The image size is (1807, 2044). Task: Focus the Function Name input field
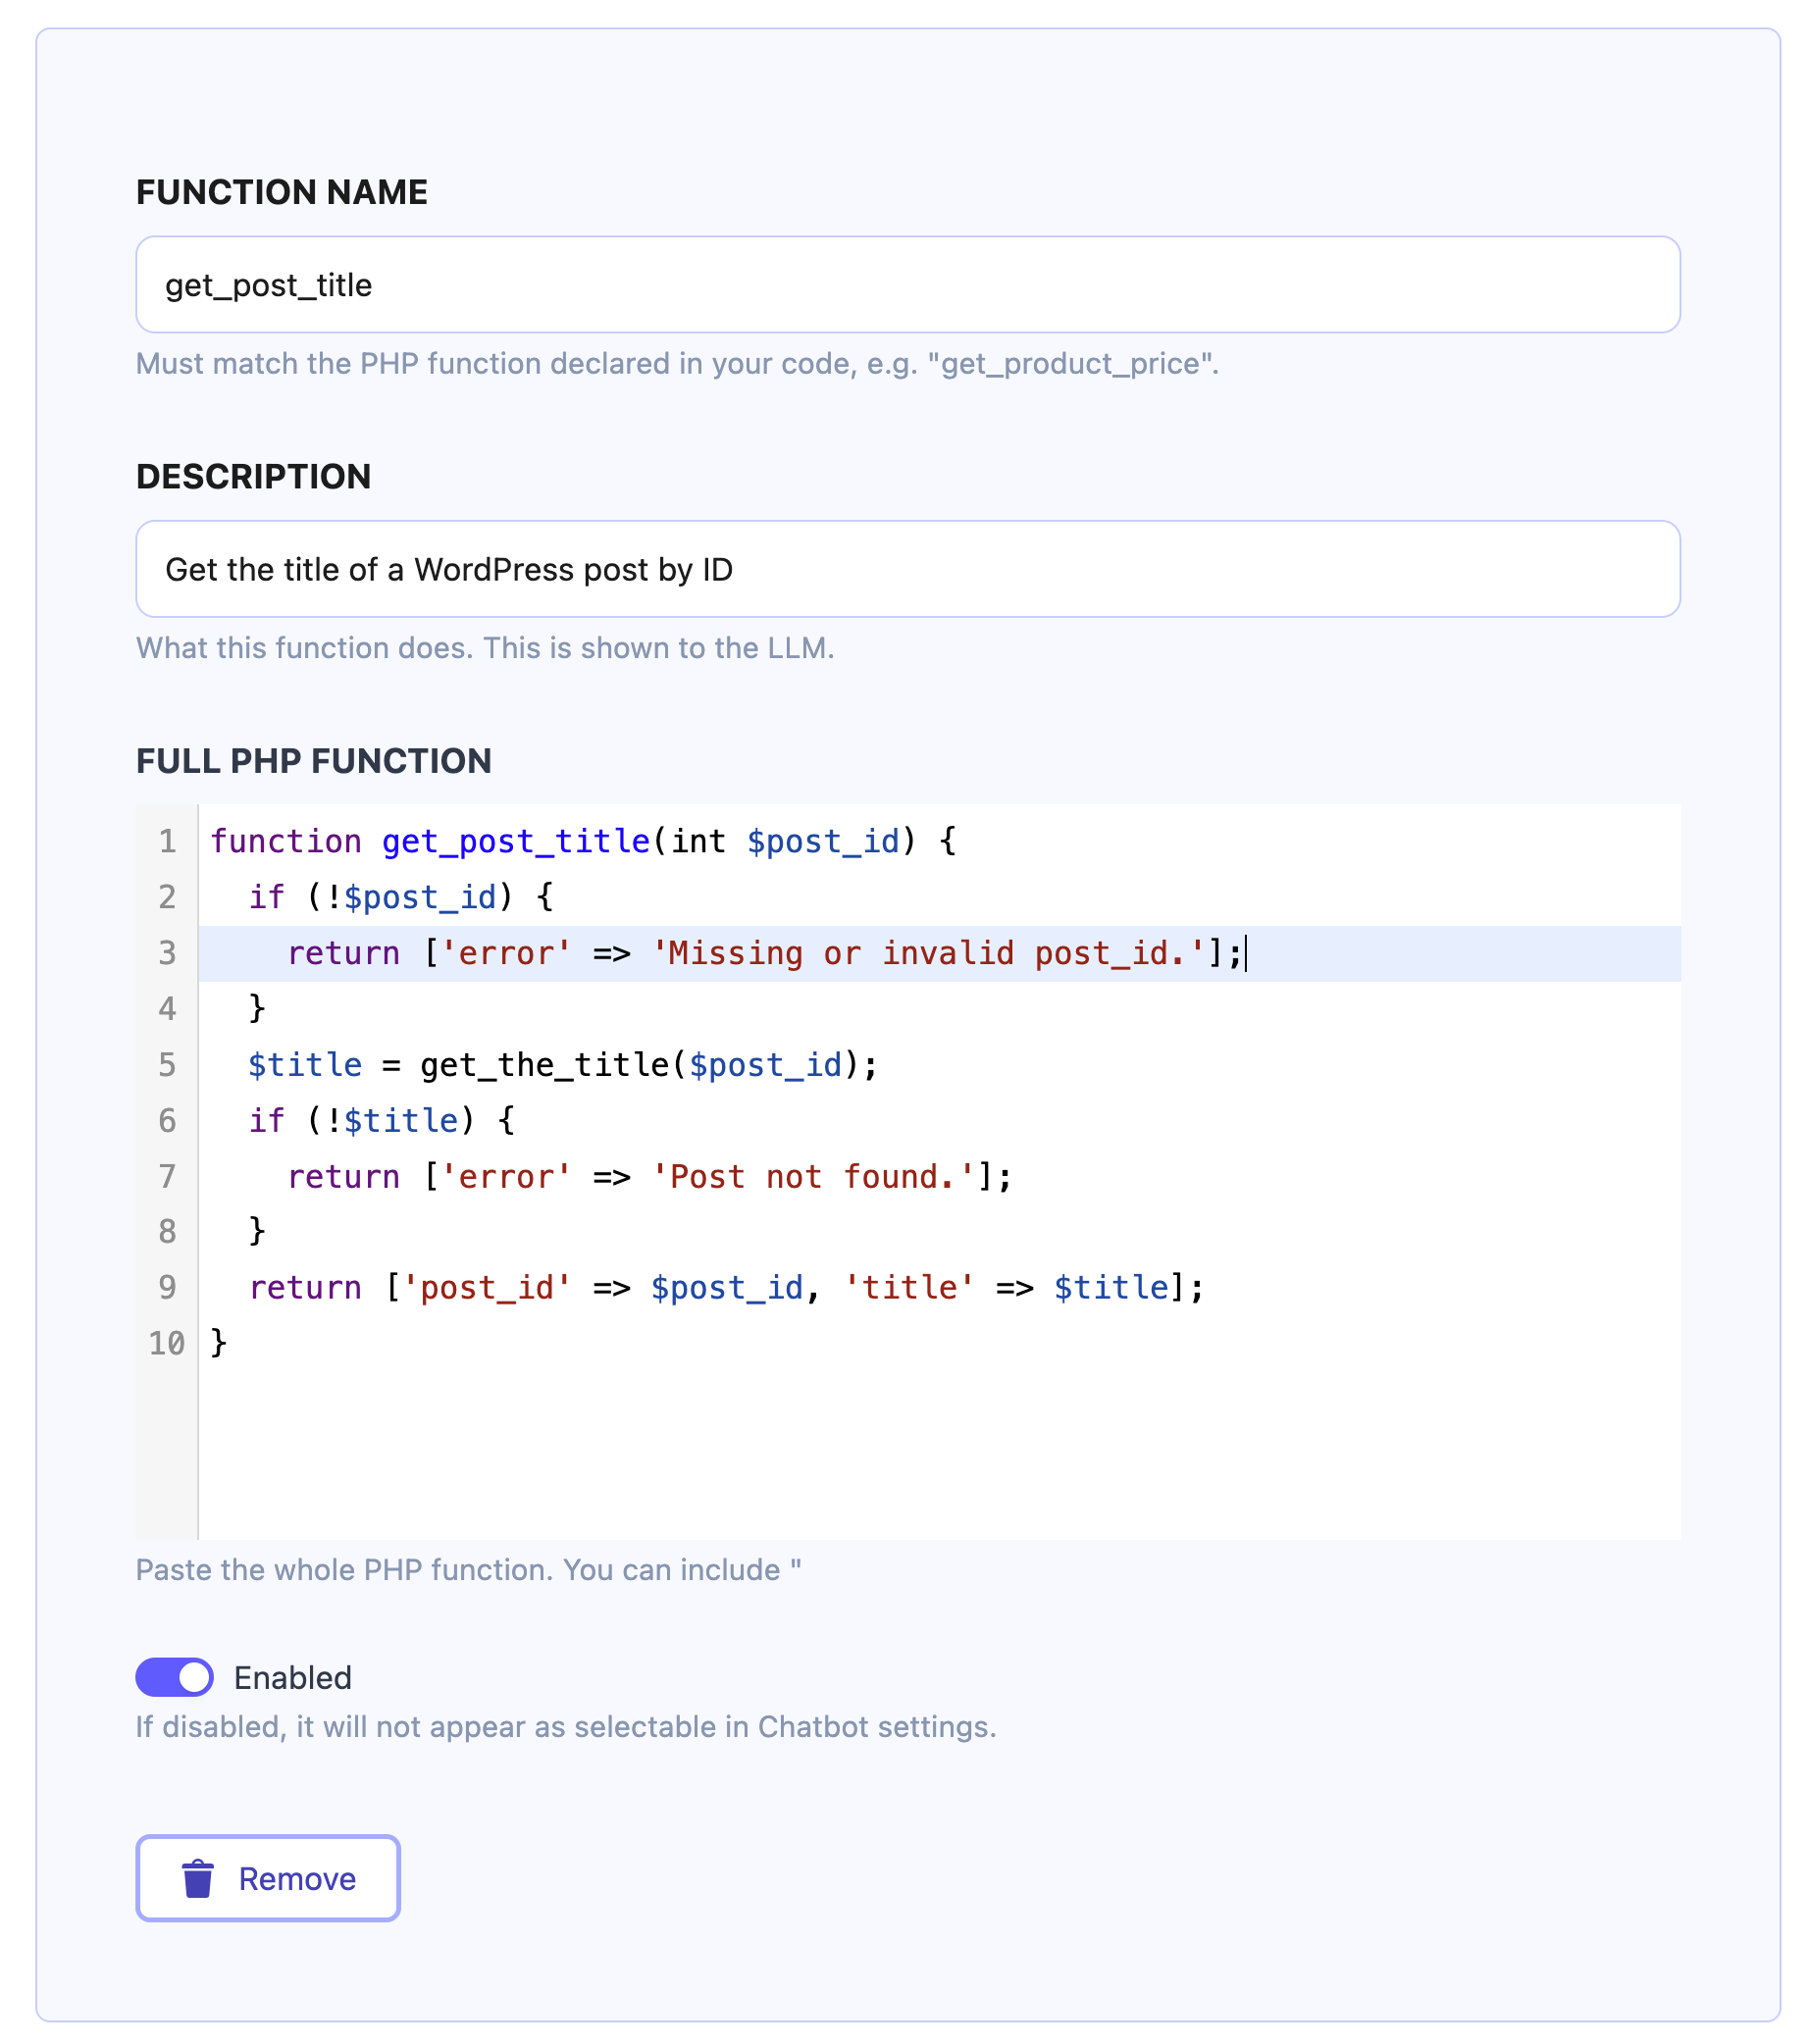tap(906, 284)
